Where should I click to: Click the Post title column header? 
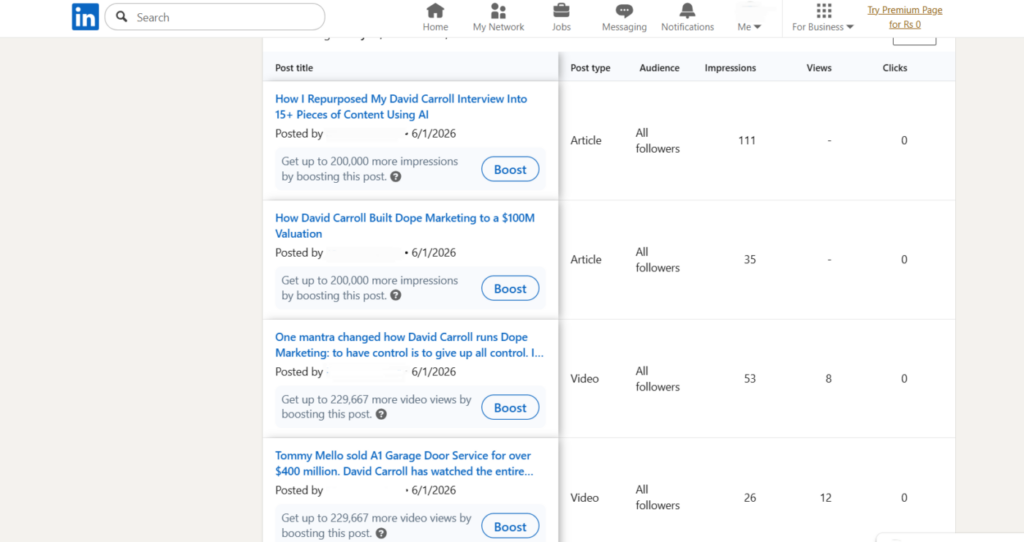[x=294, y=68]
